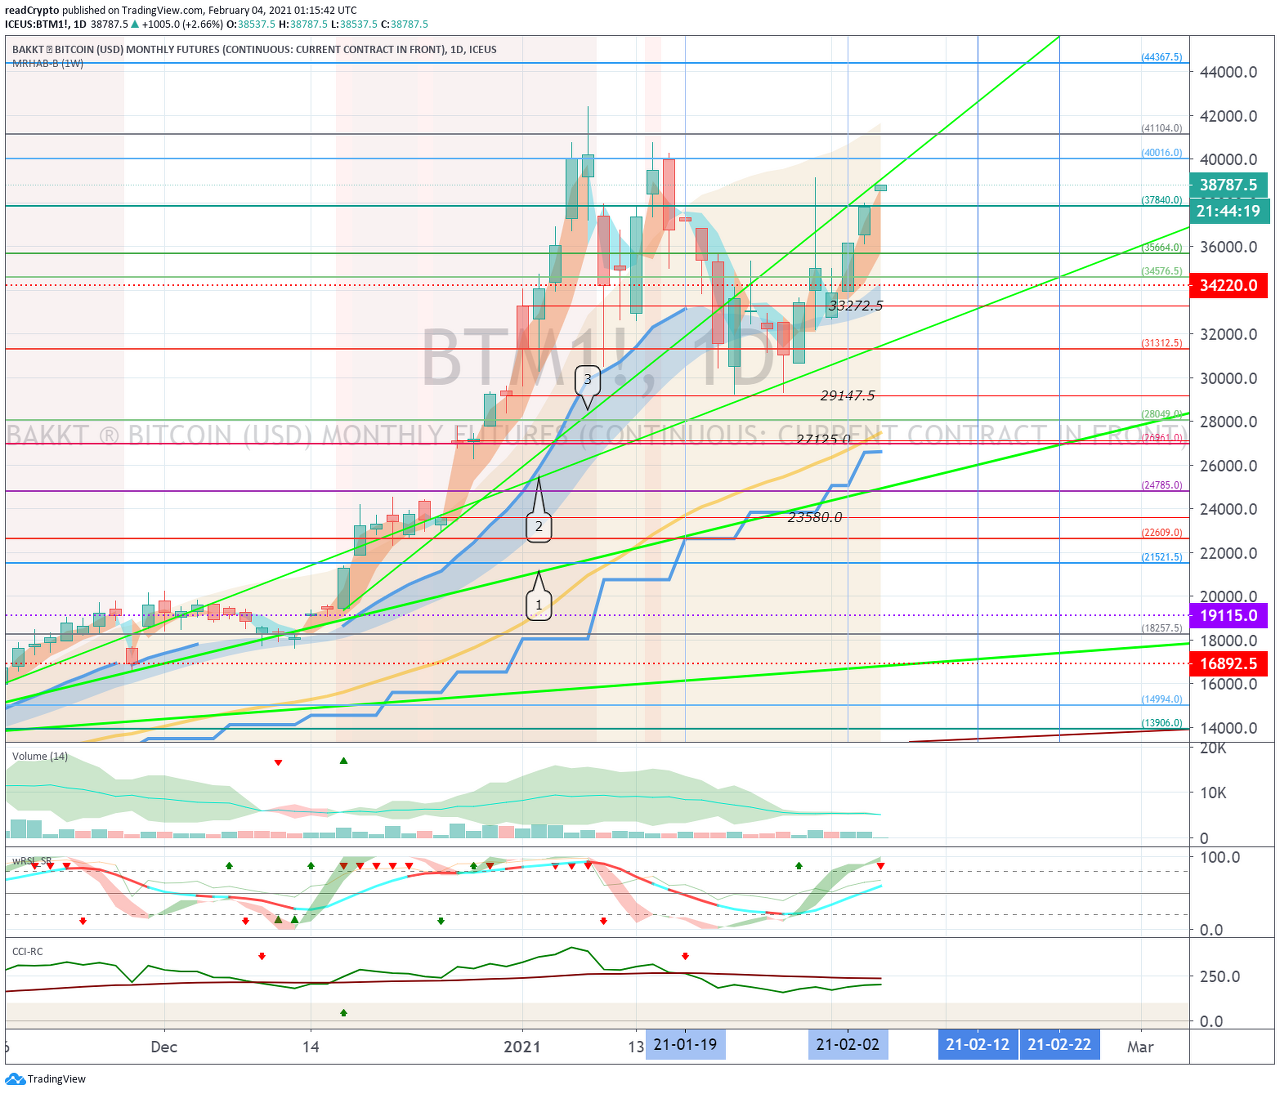Click the (14994.0) level label

[1161, 699]
